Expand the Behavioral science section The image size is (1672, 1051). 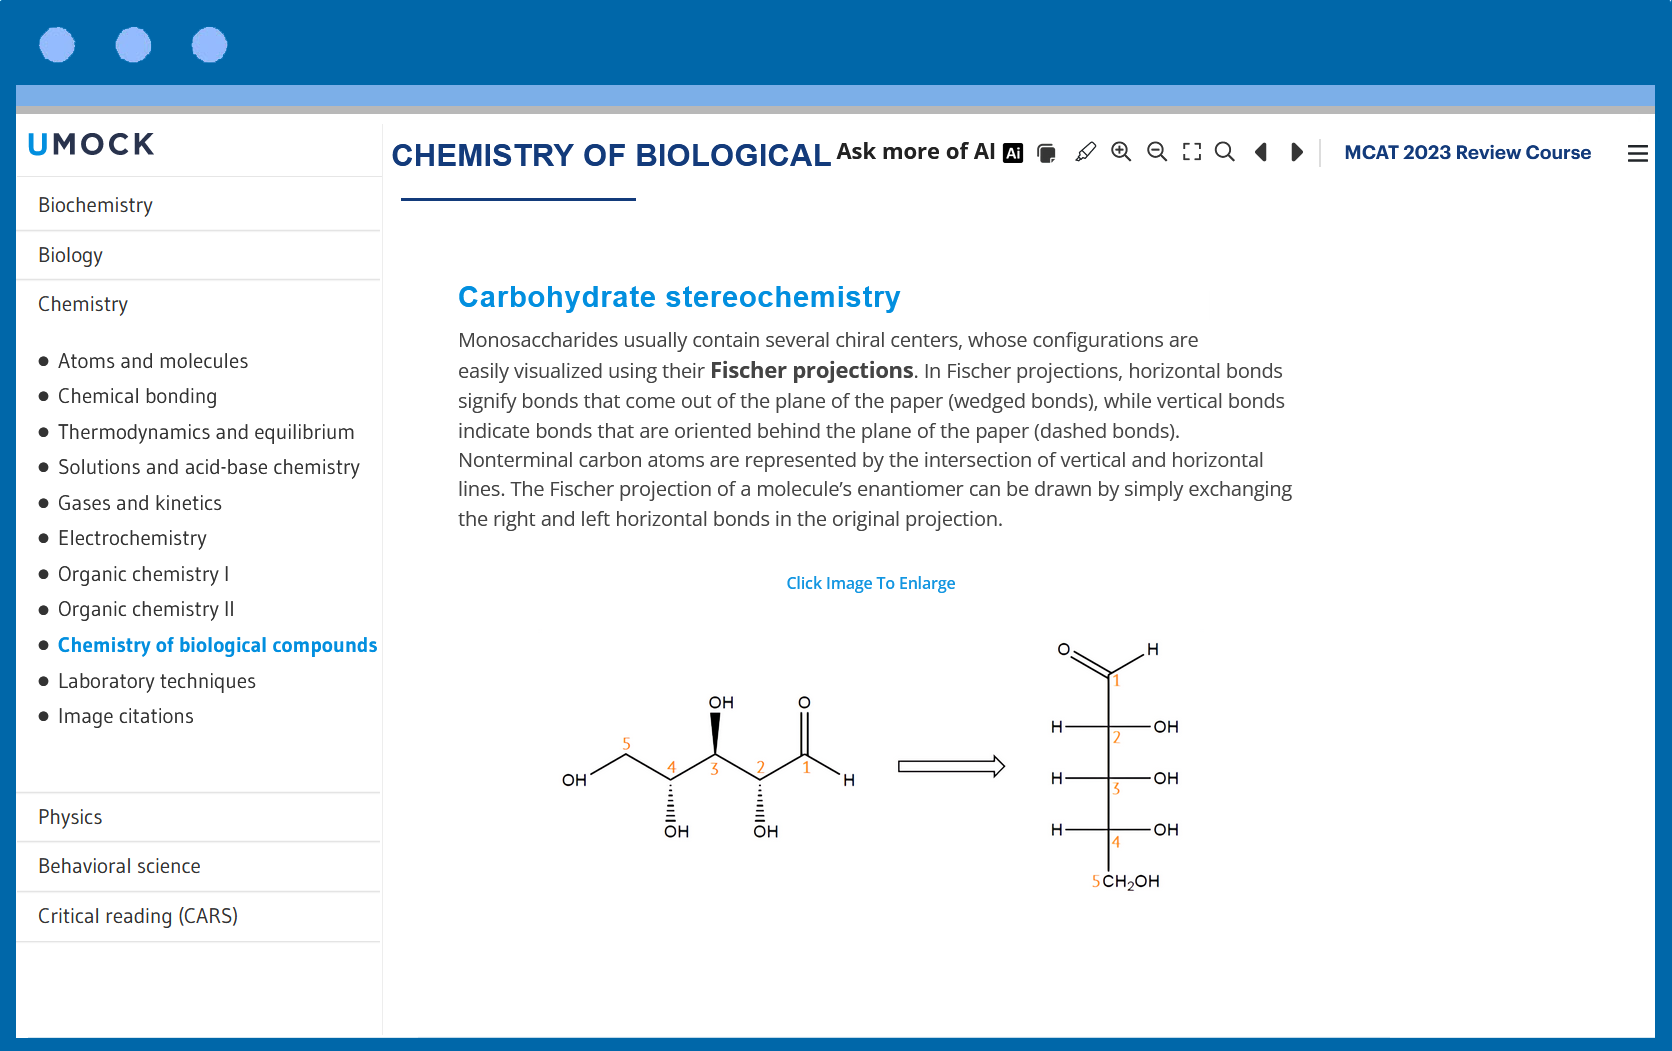pos(198,866)
